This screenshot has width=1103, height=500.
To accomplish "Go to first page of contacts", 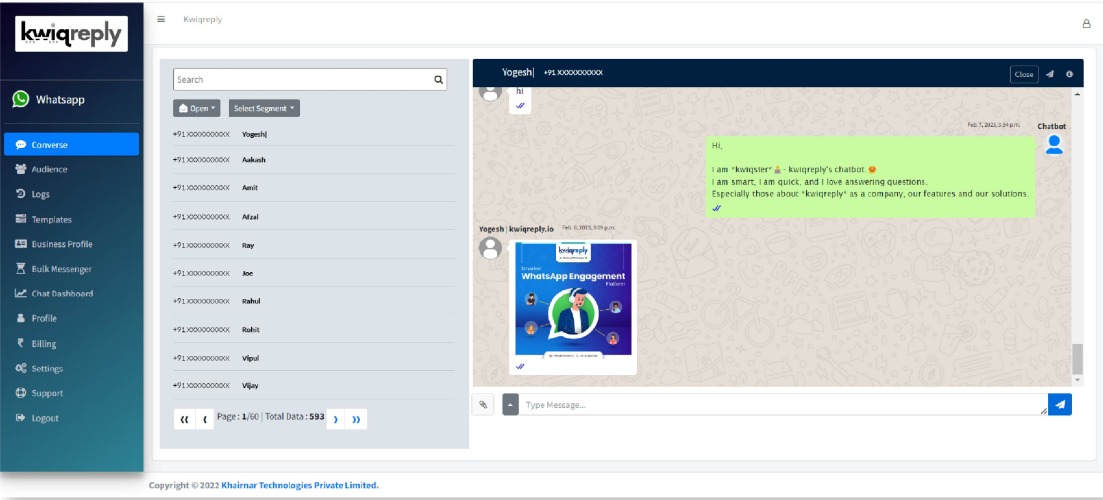I will click(184, 419).
